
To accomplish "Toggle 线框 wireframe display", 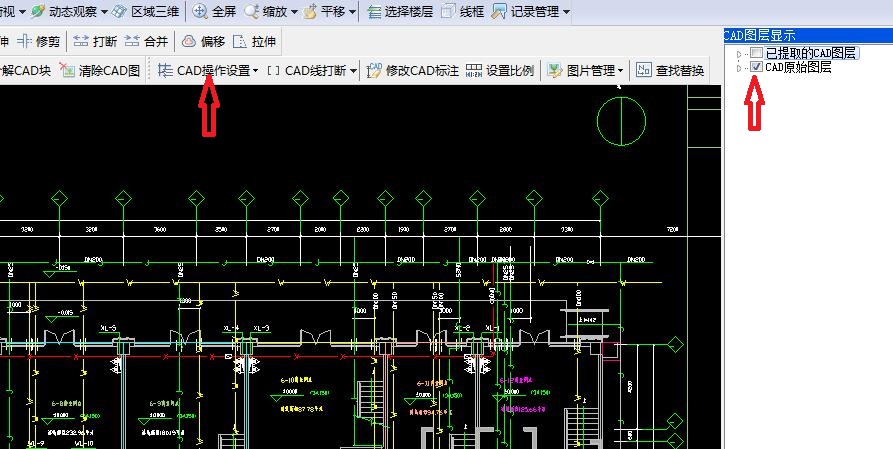I will pos(463,11).
